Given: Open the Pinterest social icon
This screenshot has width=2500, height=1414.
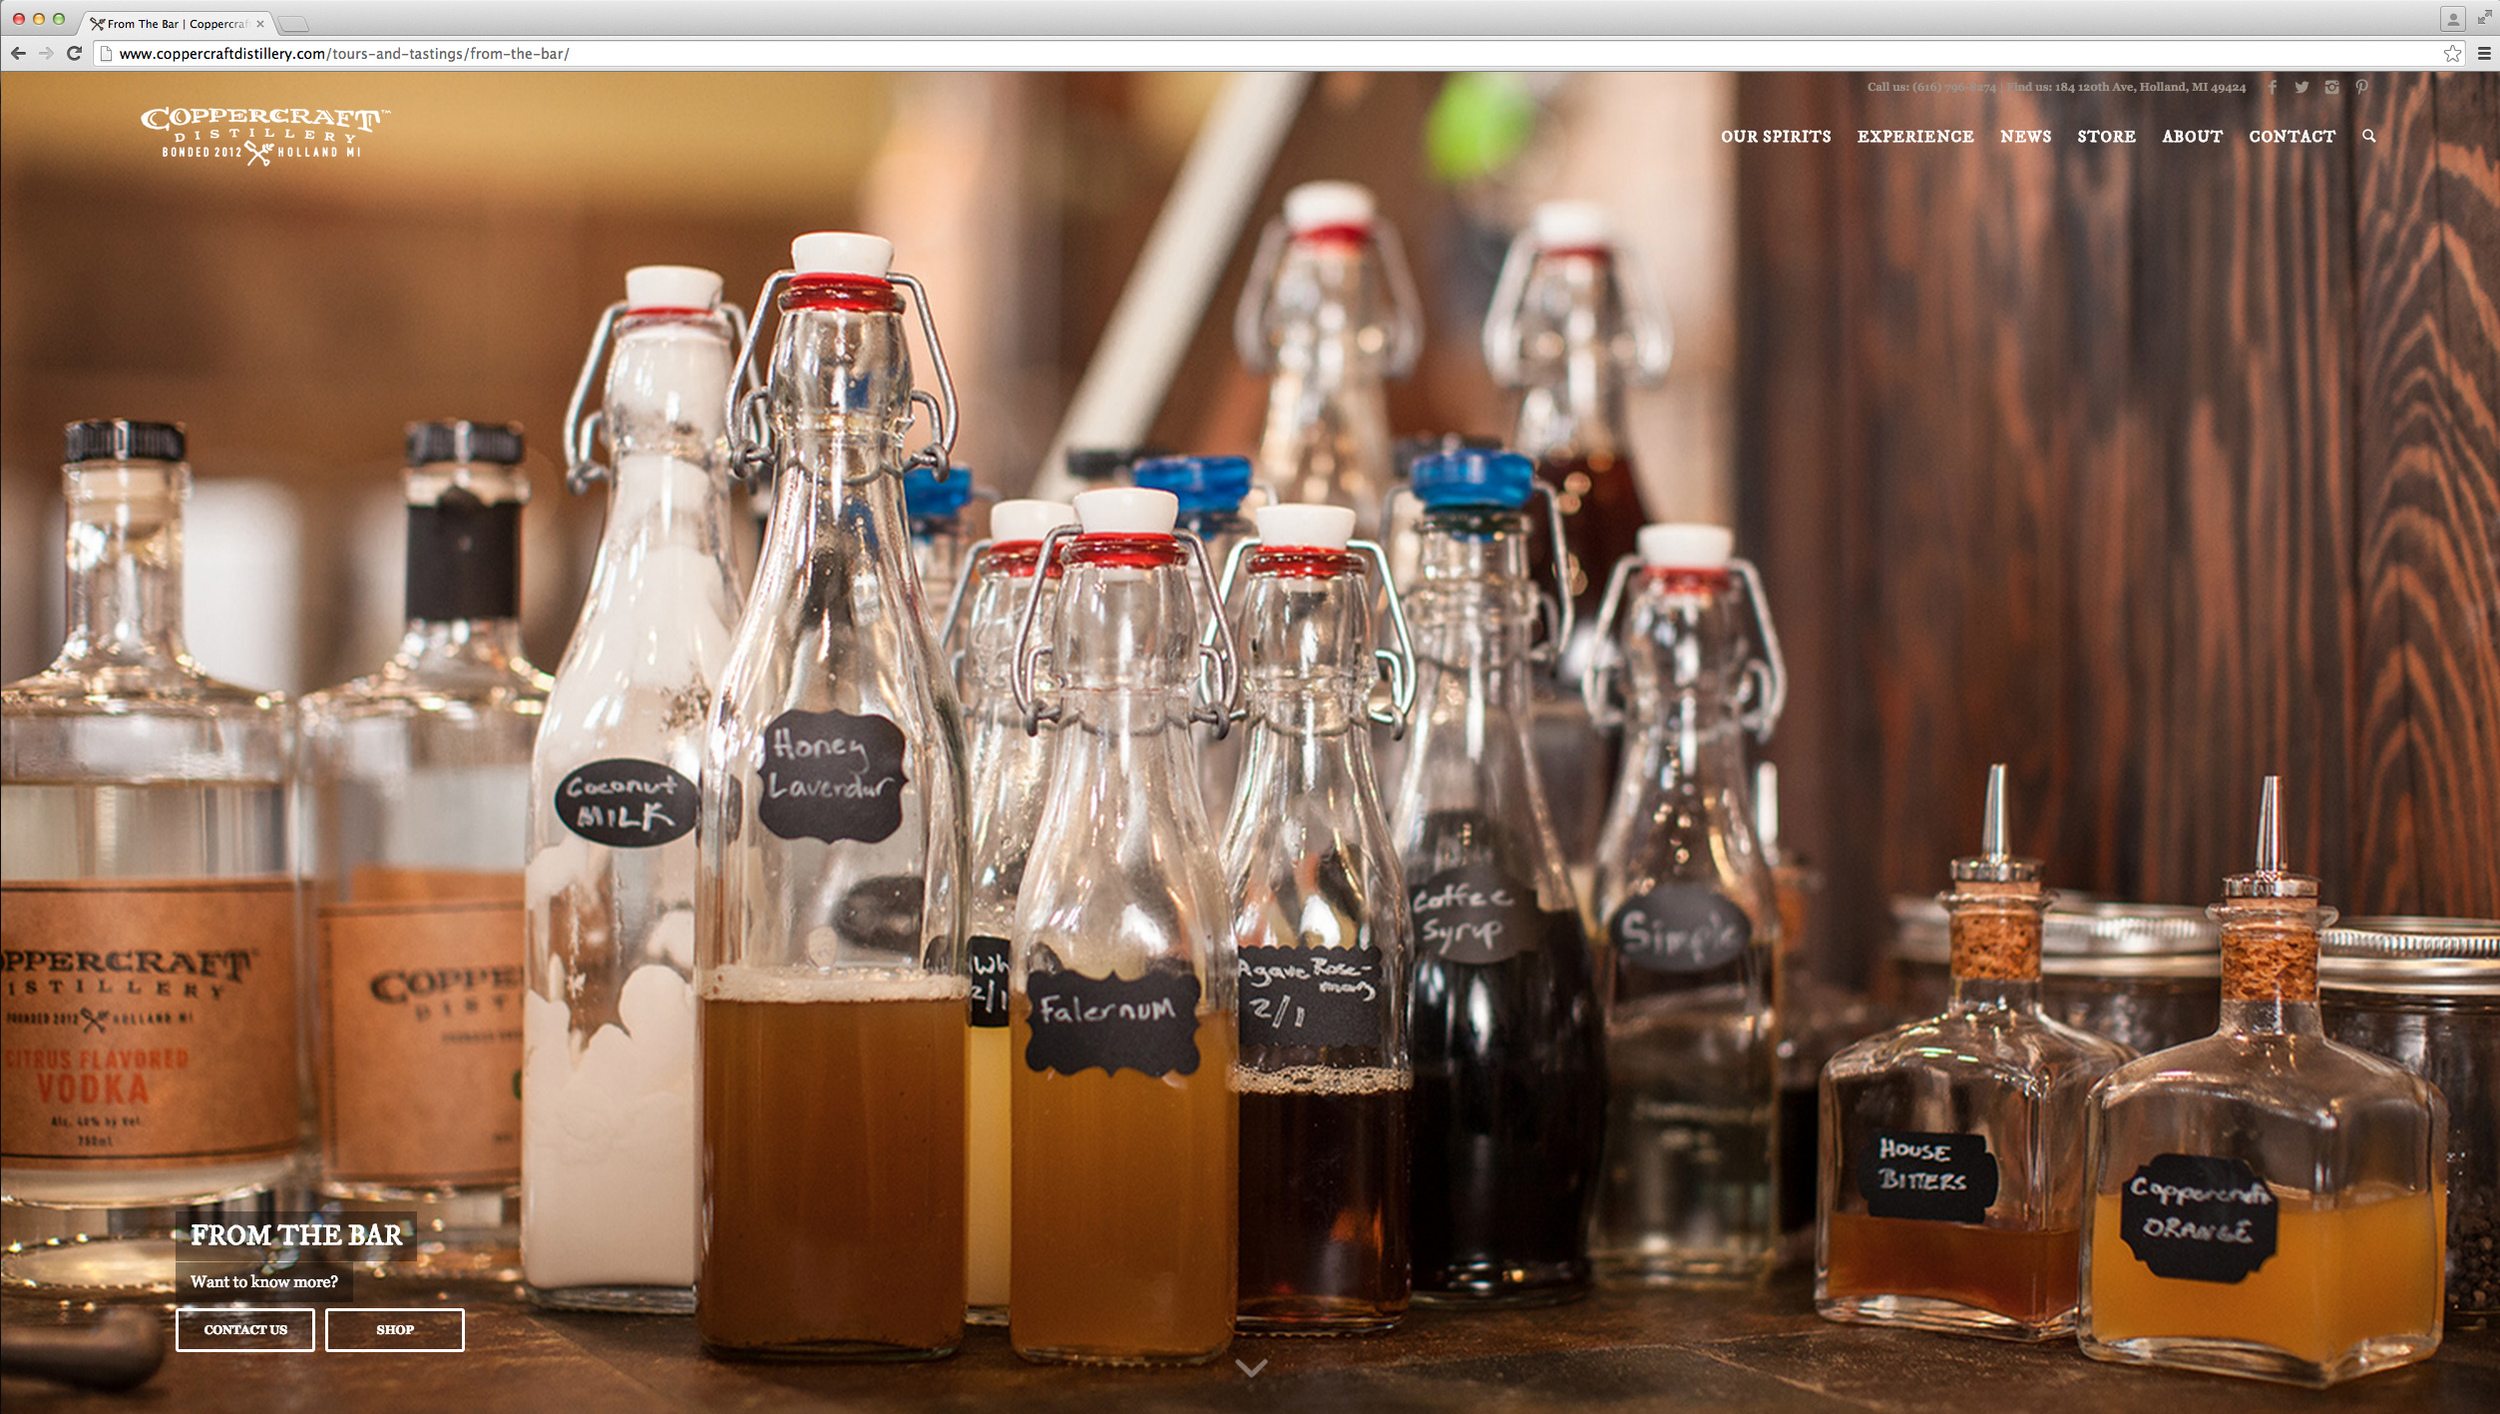Looking at the screenshot, I should (2361, 87).
